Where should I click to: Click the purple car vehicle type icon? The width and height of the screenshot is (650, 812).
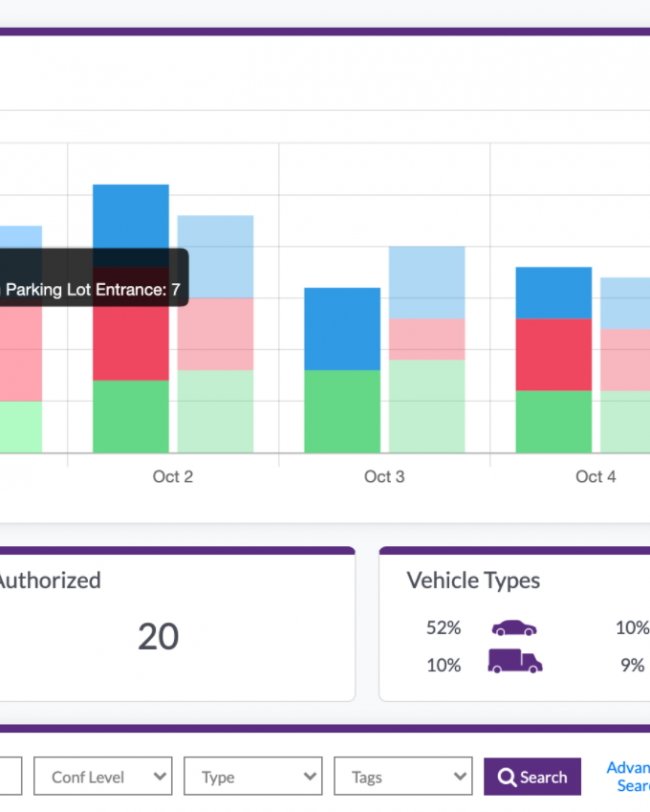tap(514, 628)
